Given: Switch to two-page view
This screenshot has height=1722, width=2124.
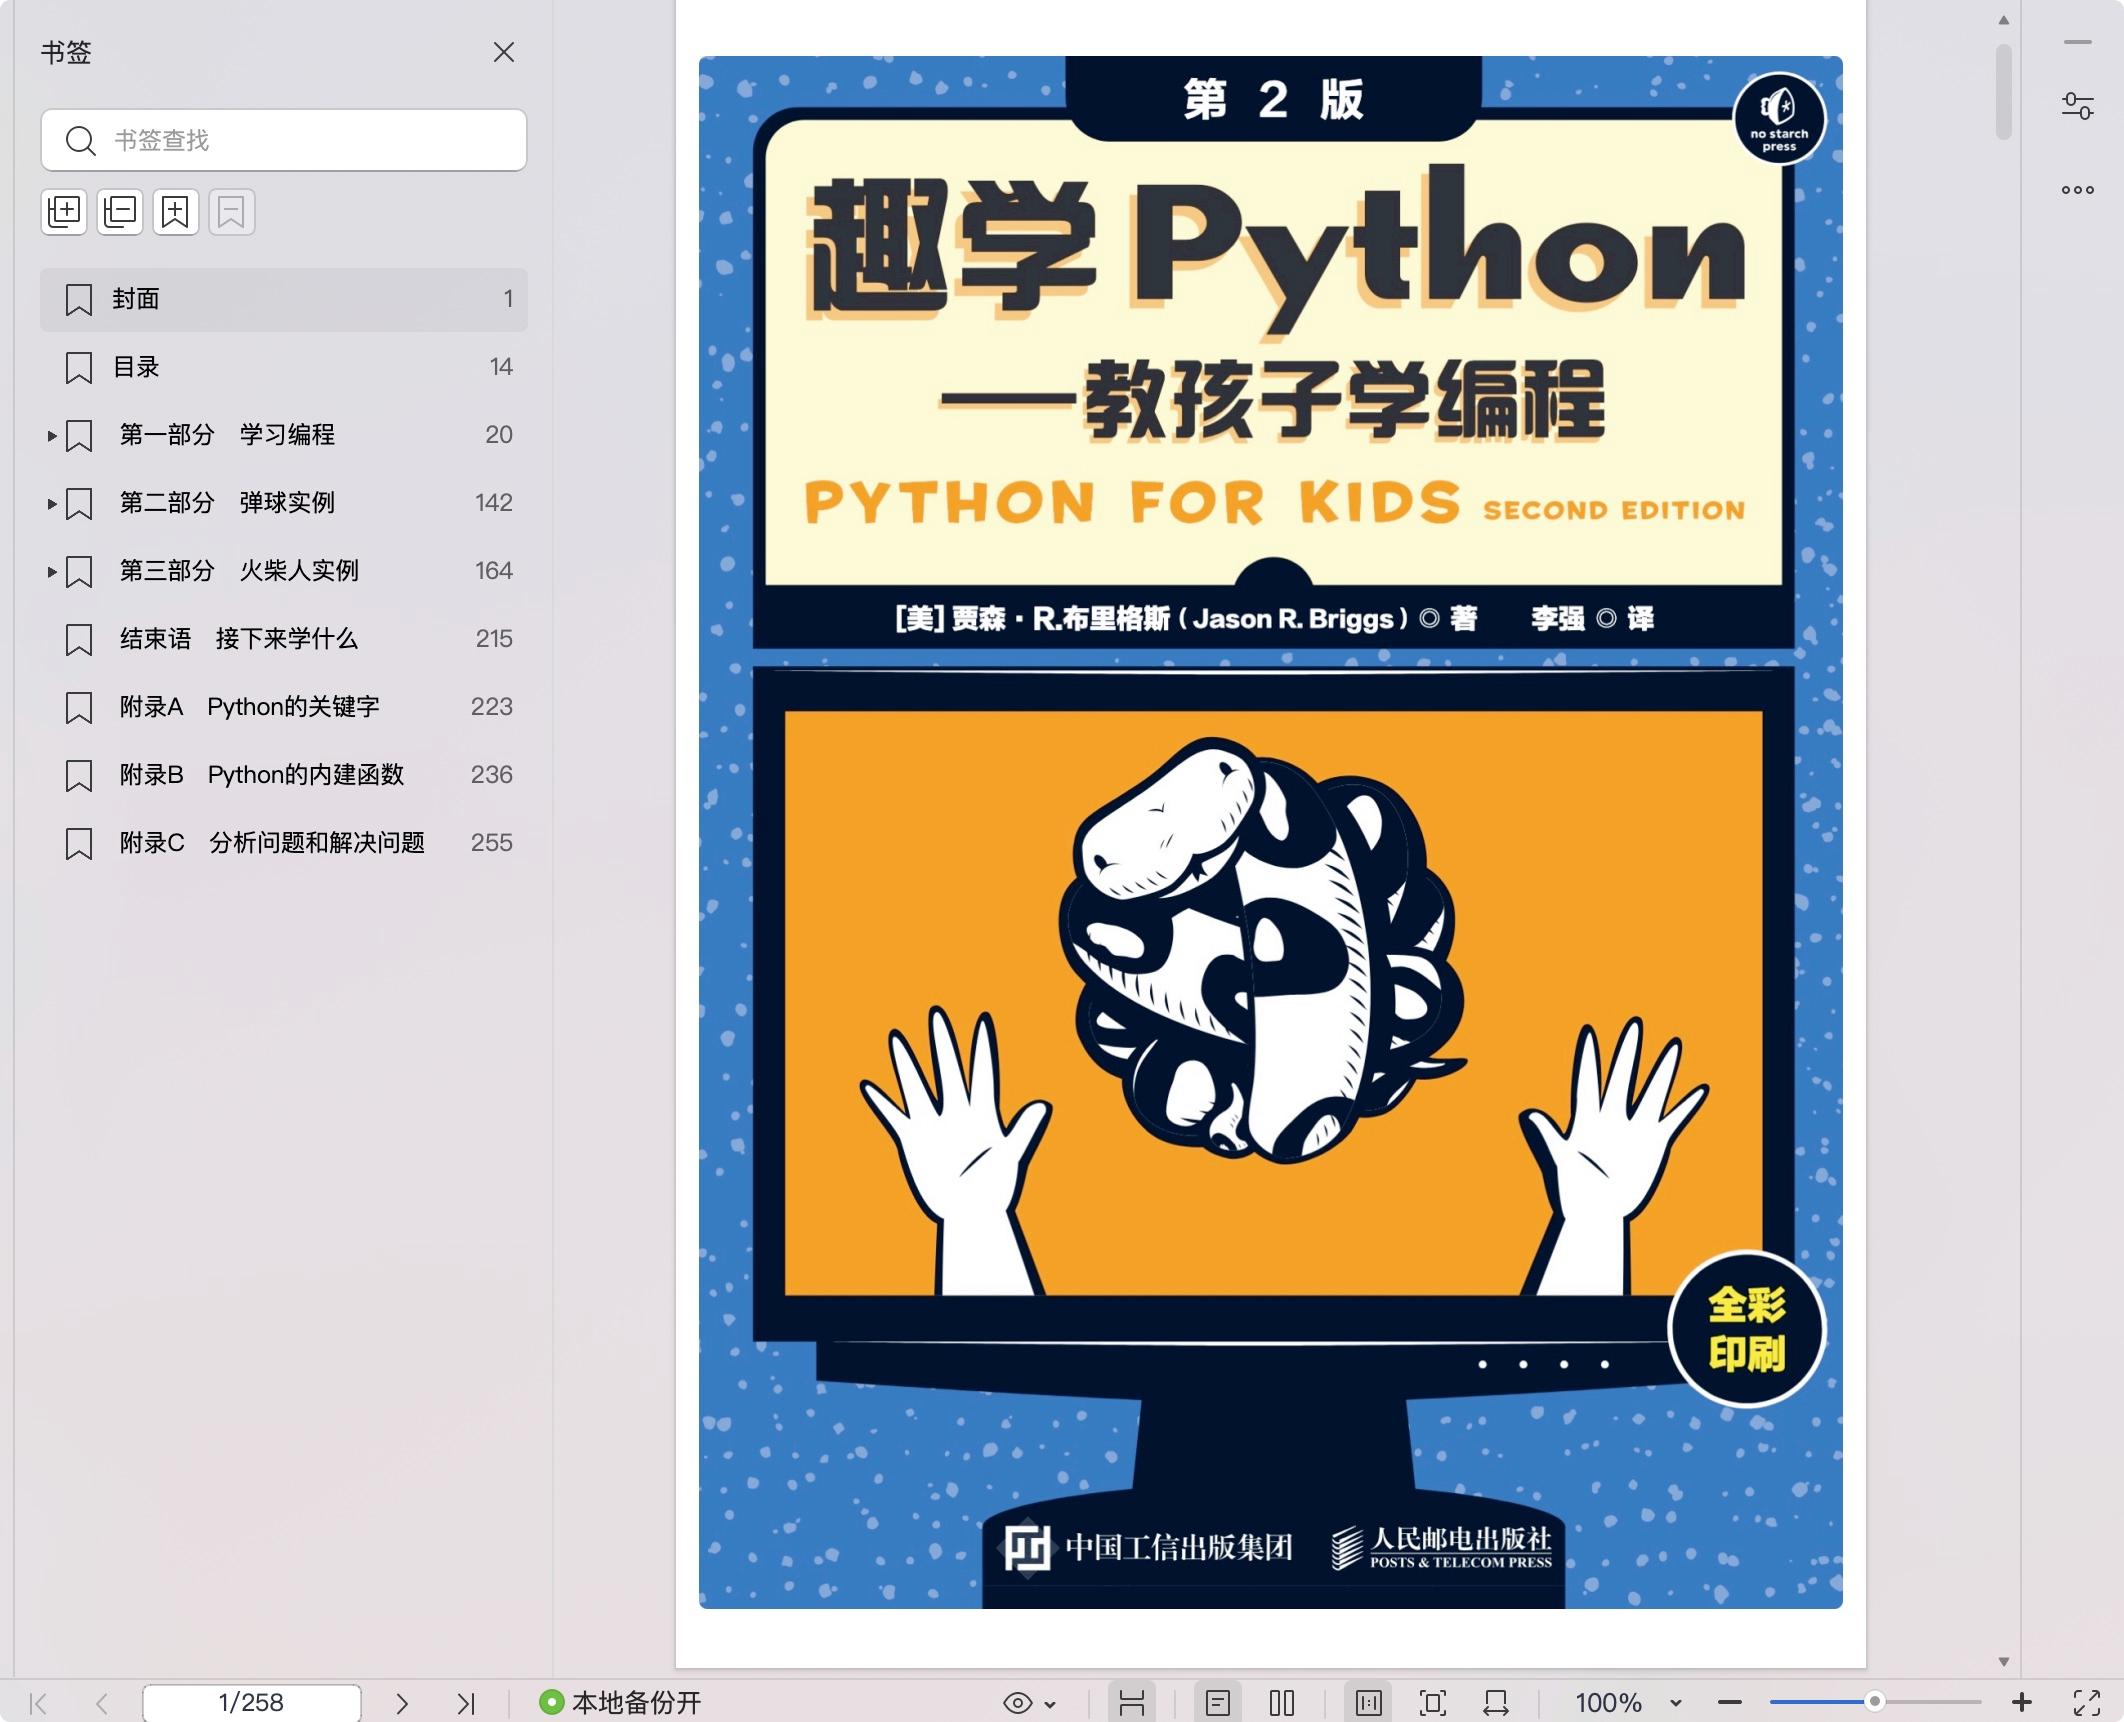Looking at the screenshot, I should (x=1282, y=1703).
